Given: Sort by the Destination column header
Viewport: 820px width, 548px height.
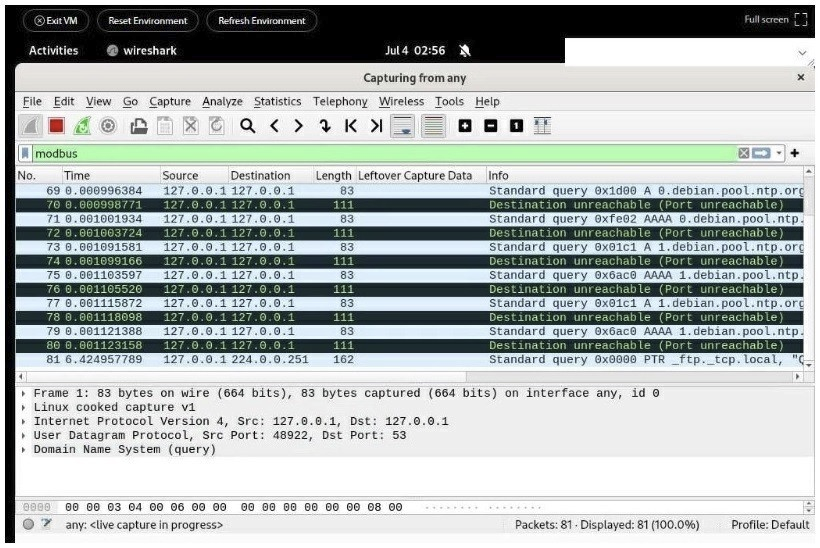Looking at the screenshot, I should tap(270, 176).
